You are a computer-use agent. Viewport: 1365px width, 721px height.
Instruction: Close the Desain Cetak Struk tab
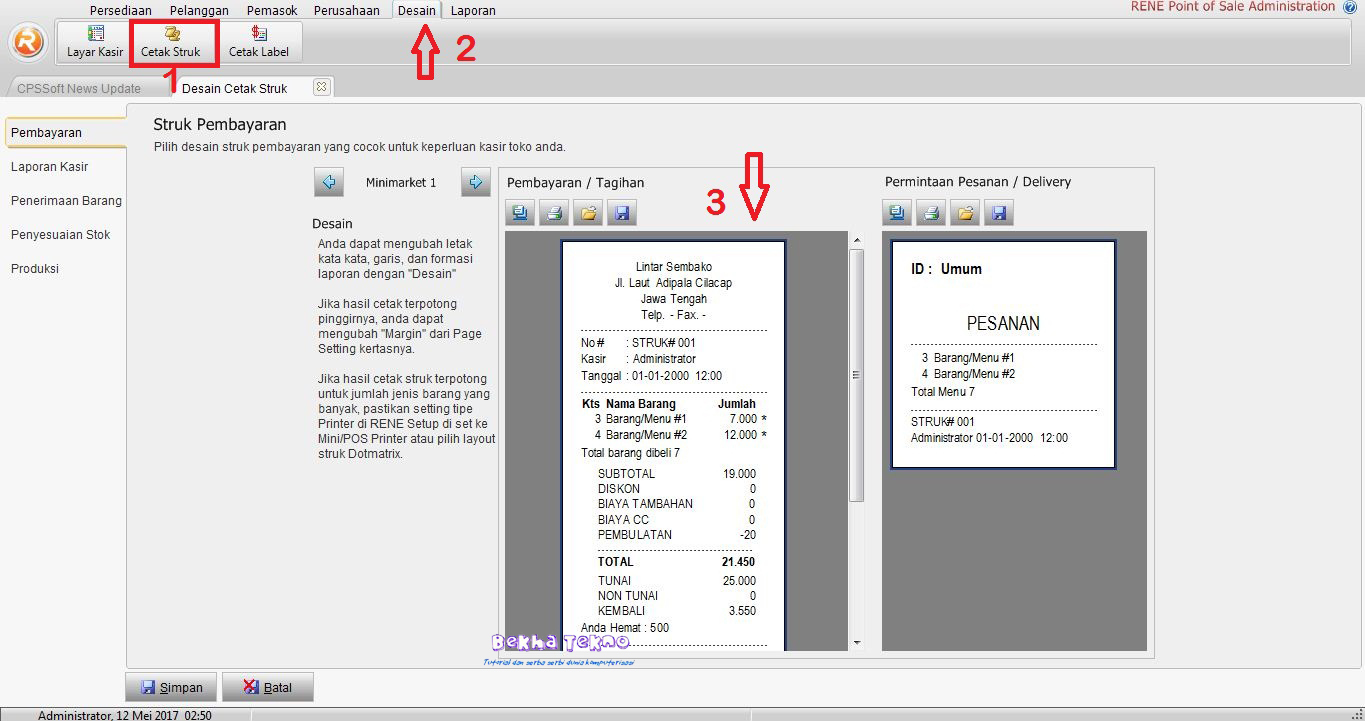click(321, 87)
